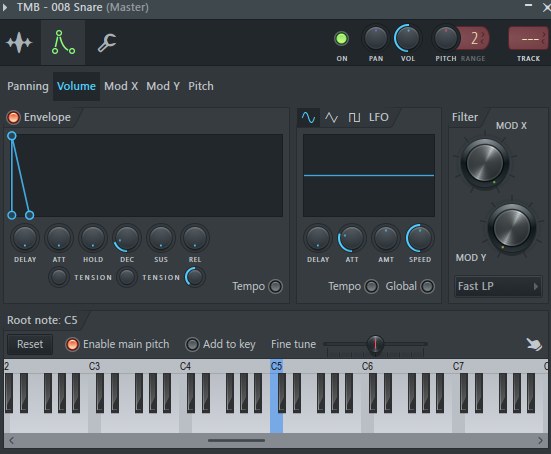This screenshot has height=454, width=551.
Task: Switch to the Mod X tab
Action: click(x=121, y=86)
